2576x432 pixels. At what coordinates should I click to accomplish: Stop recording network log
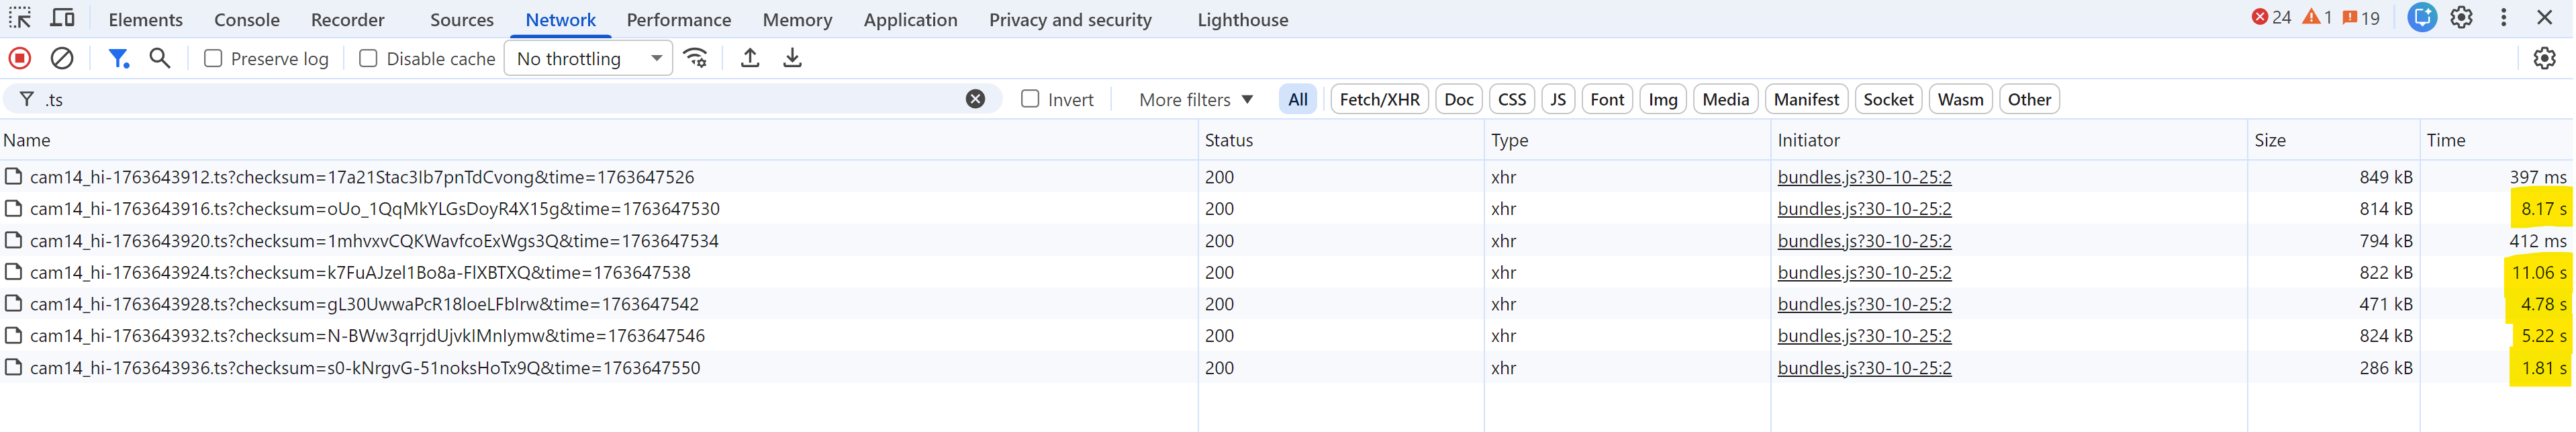pyautogui.click(x=20, y=59)
